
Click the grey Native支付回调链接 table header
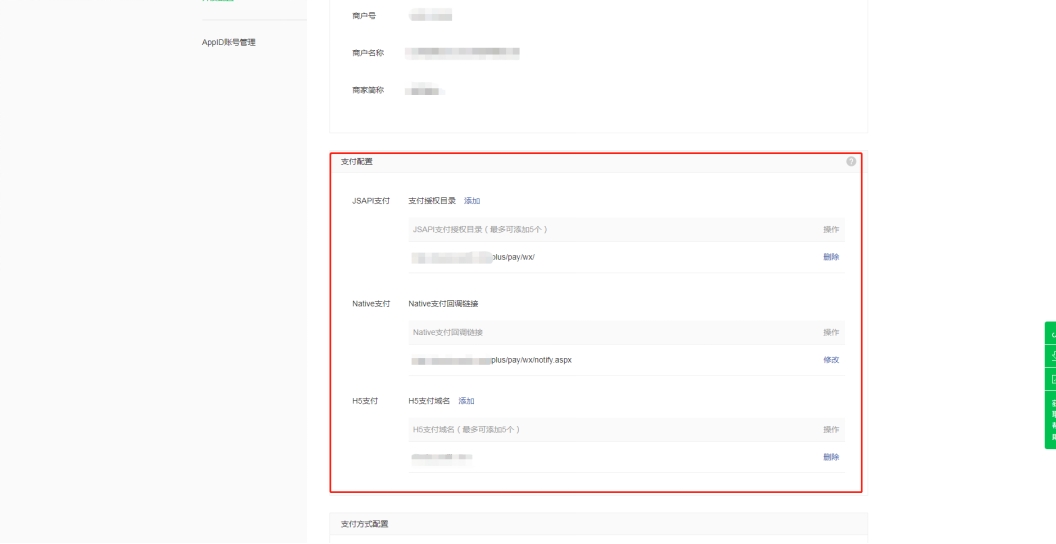448,333
